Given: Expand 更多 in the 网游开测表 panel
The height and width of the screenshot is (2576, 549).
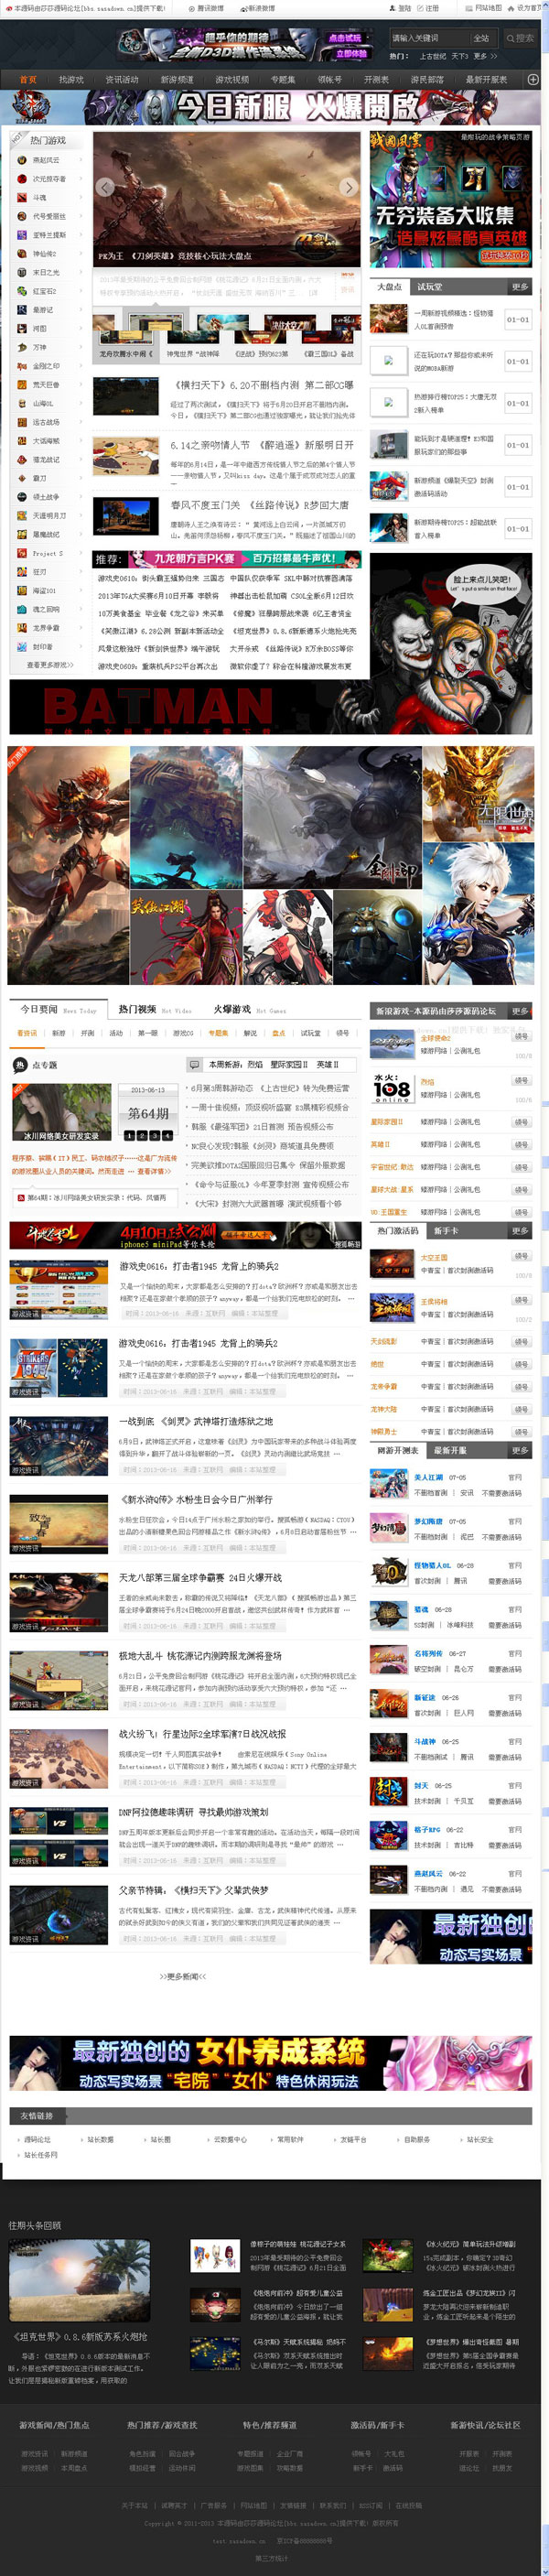Looking at the screenshot, I should click(x=519, y=1450).
